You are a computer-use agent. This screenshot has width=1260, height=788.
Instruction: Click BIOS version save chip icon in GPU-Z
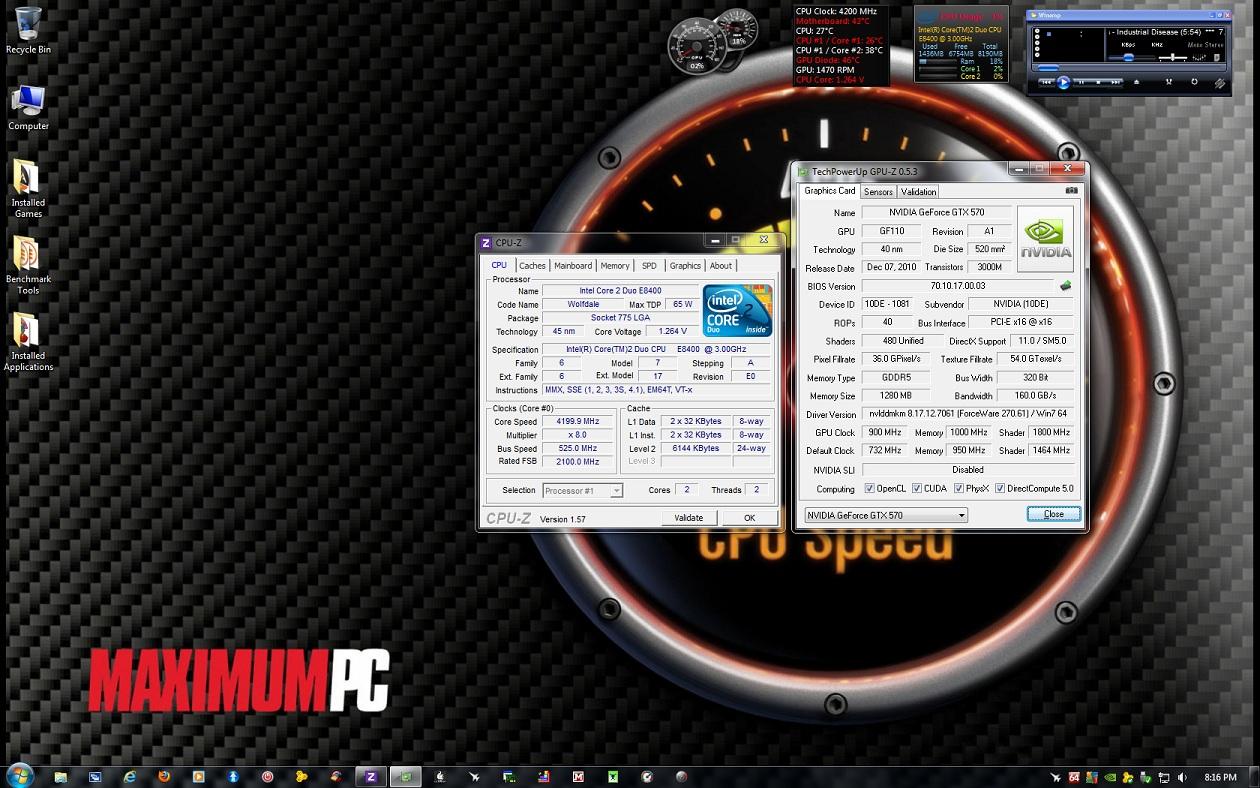click(x=1065, y=286)
